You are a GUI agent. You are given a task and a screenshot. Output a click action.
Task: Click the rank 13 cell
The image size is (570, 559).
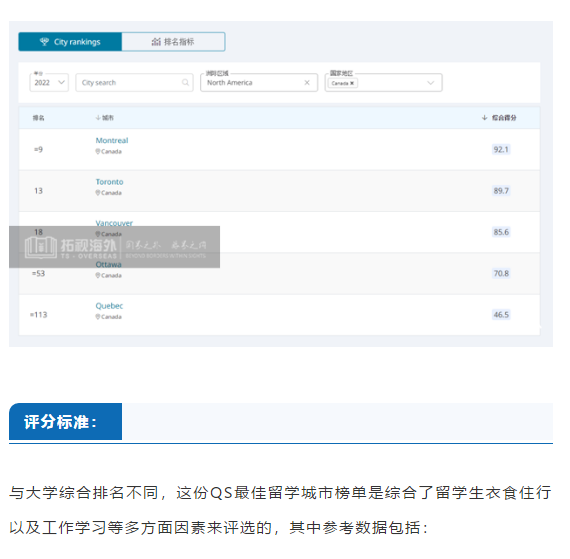39,191
